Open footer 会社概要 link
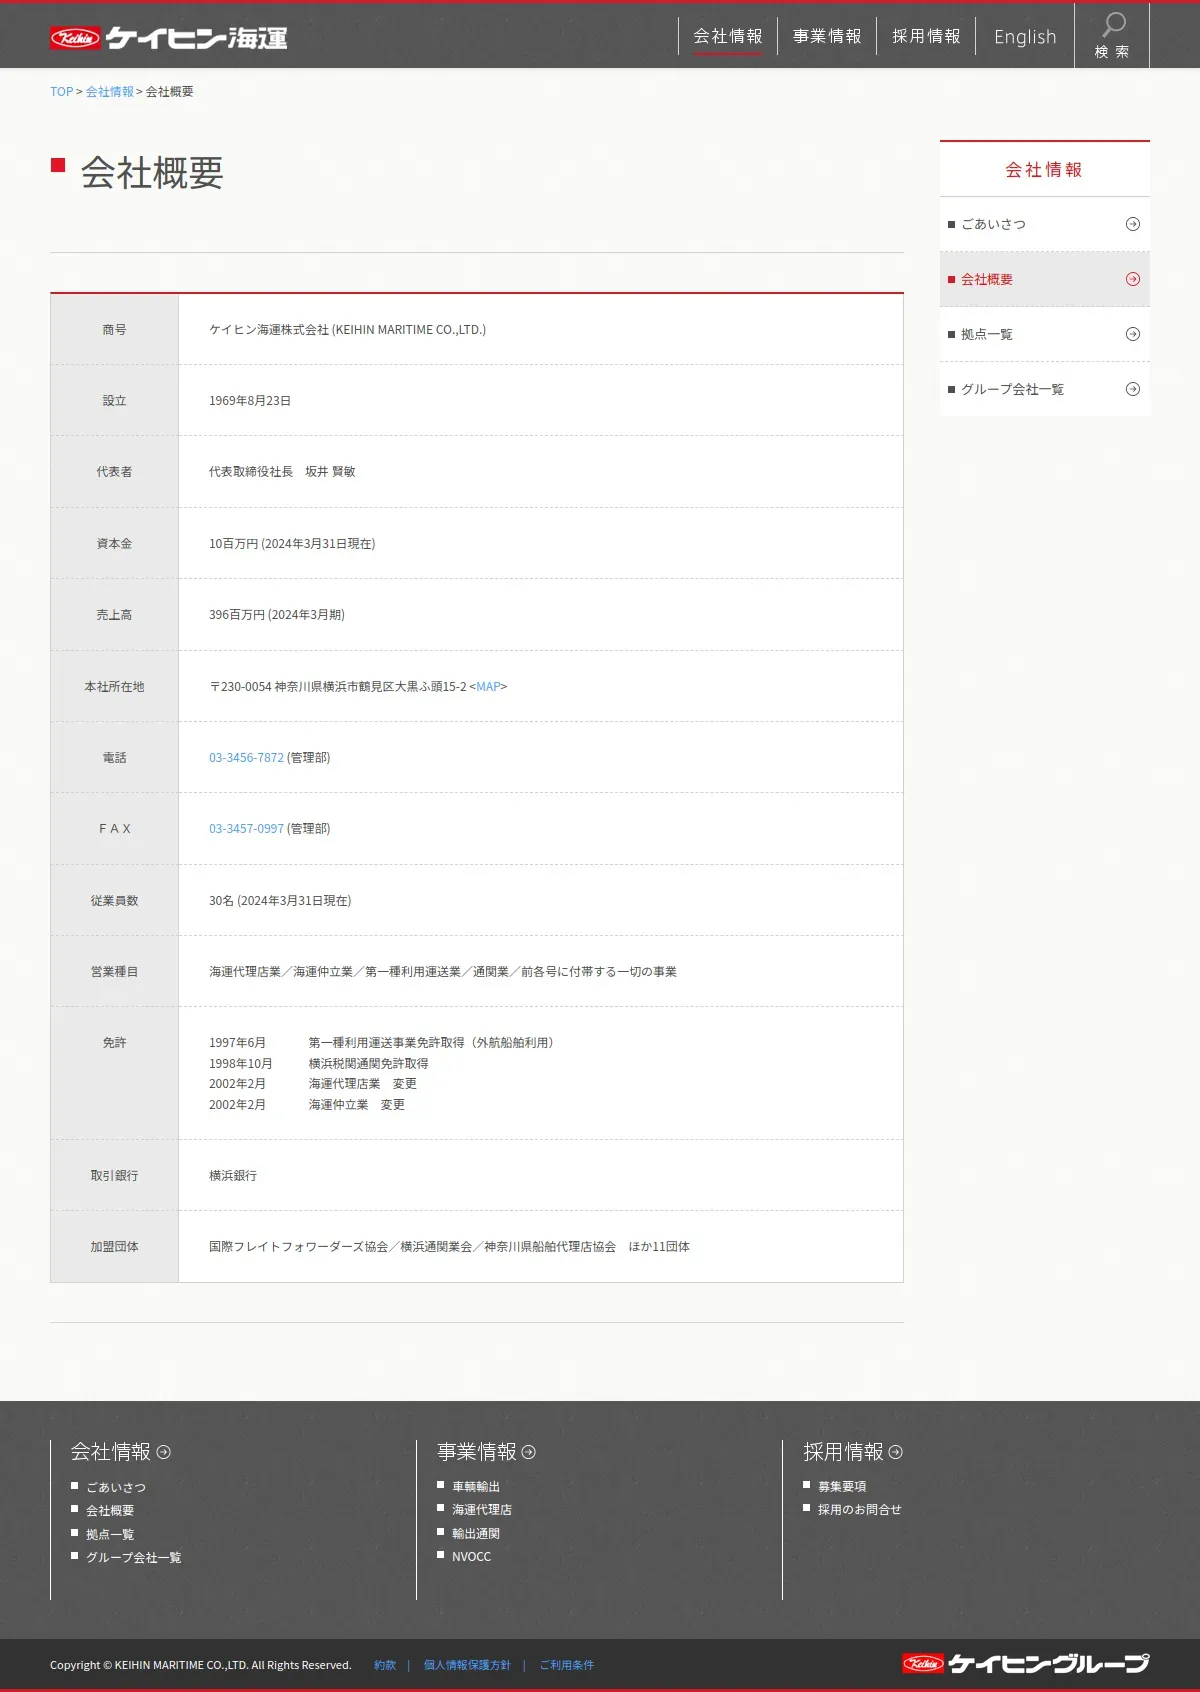This screenshot has width=1200, height=1692. [110, 1510]
